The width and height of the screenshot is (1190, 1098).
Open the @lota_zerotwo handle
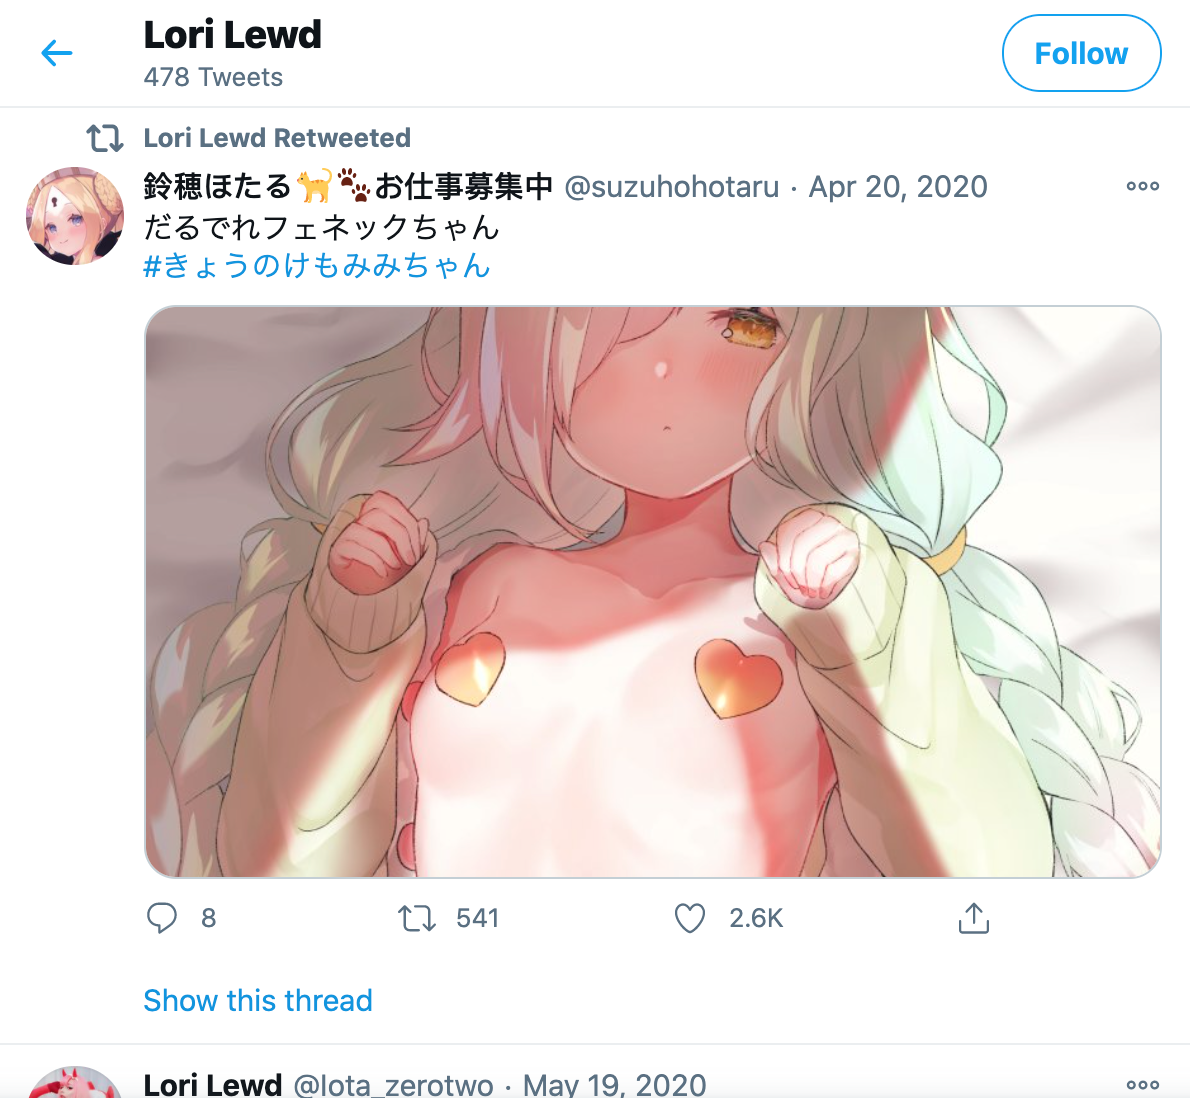[393, 1085]
